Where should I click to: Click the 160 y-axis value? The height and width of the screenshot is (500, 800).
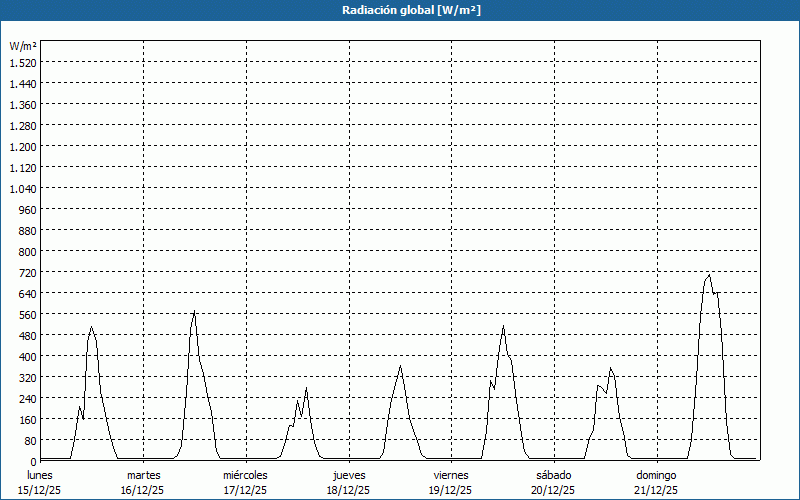click(28, 420)
